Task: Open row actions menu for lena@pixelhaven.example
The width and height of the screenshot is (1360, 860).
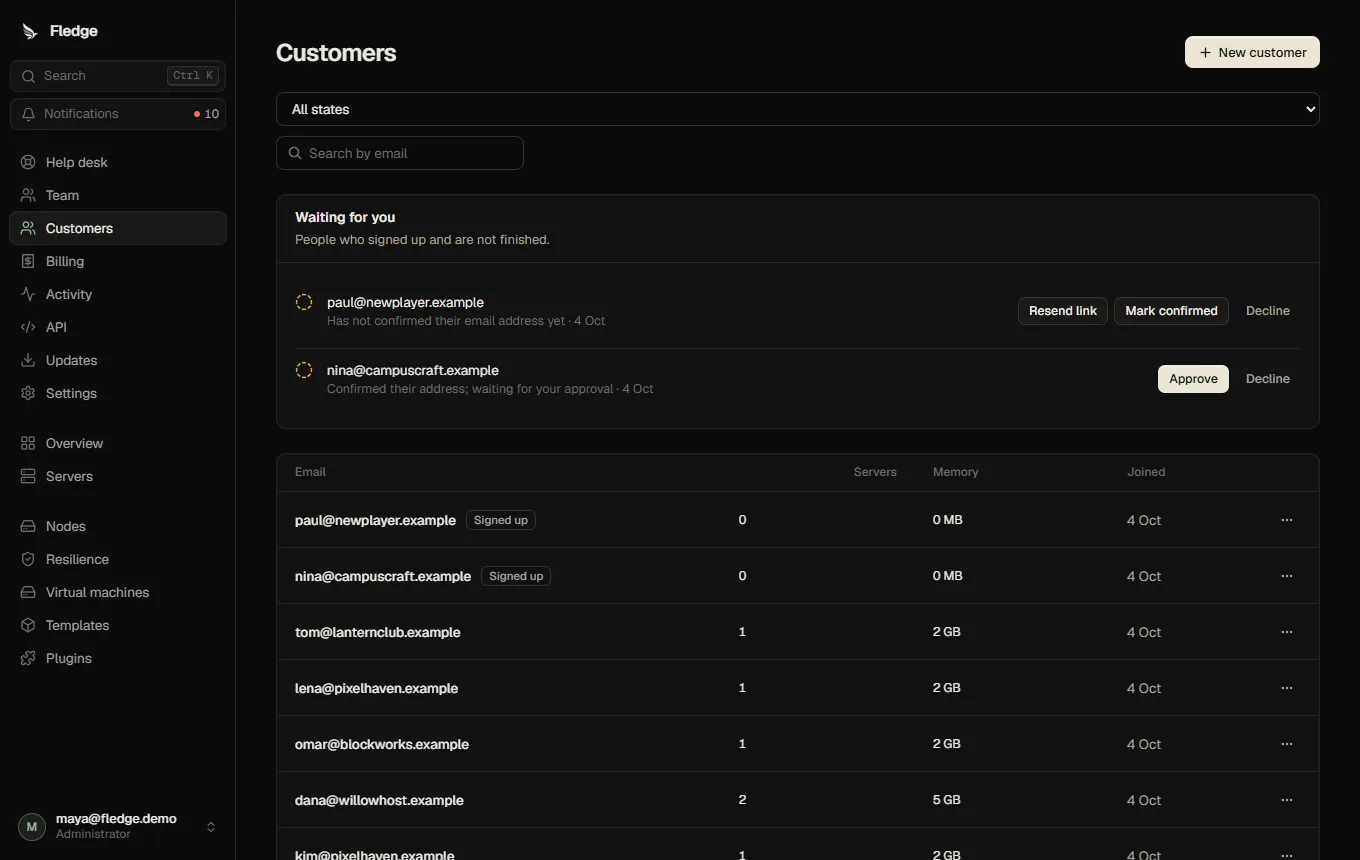Action: pyautogui.click(x=1287, y=688)
